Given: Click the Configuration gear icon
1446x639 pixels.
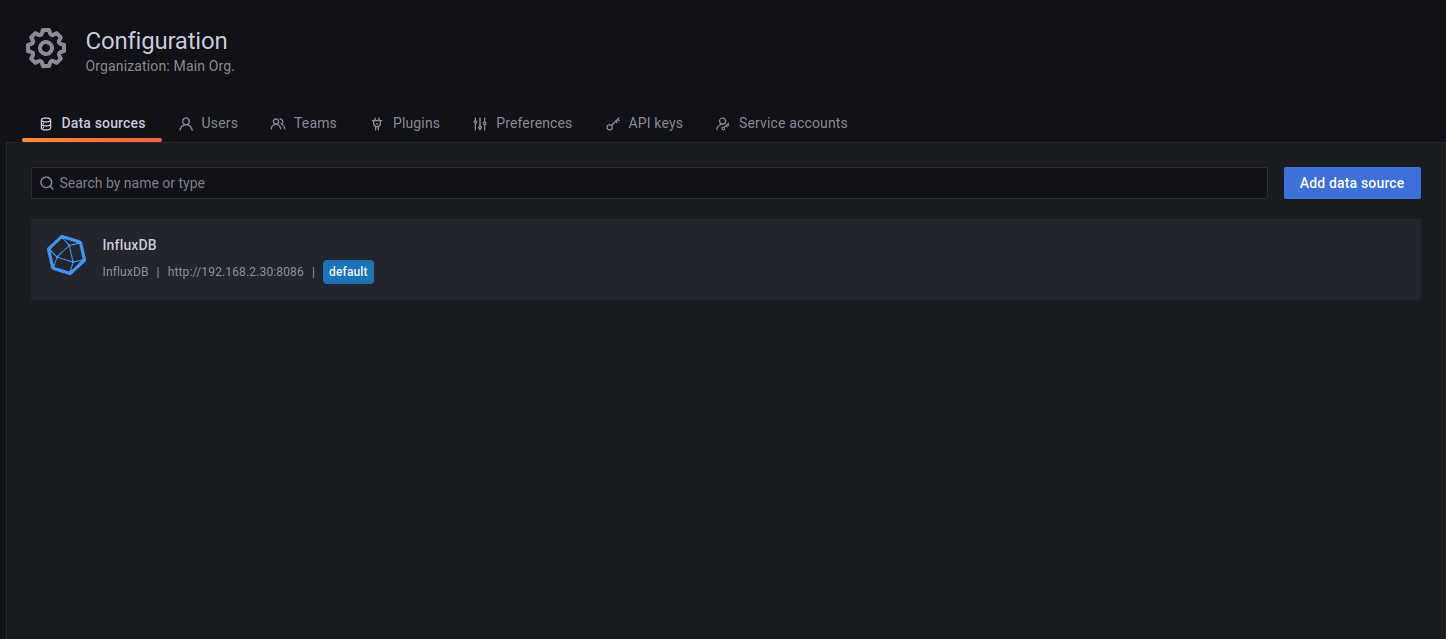Looking at the screenshot, I should (x=46, y=49).
